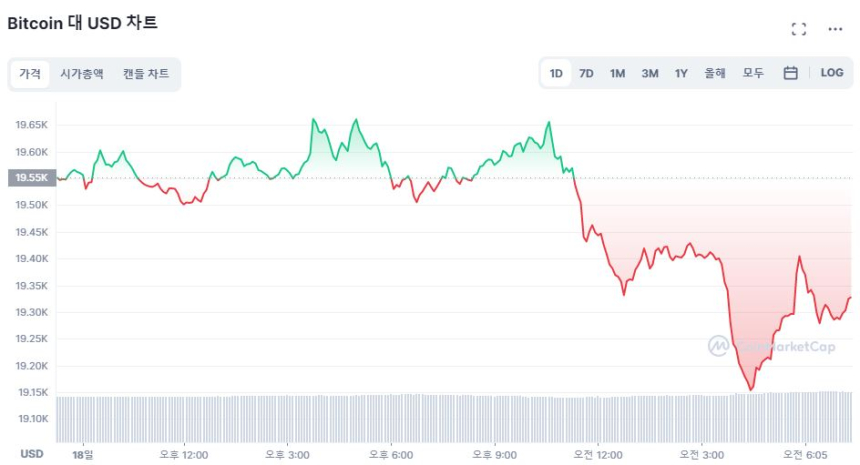The width and height of the screenshot is (860, 465).
Task: Show all-time 모두 range
Action: [x=753, y=73]
